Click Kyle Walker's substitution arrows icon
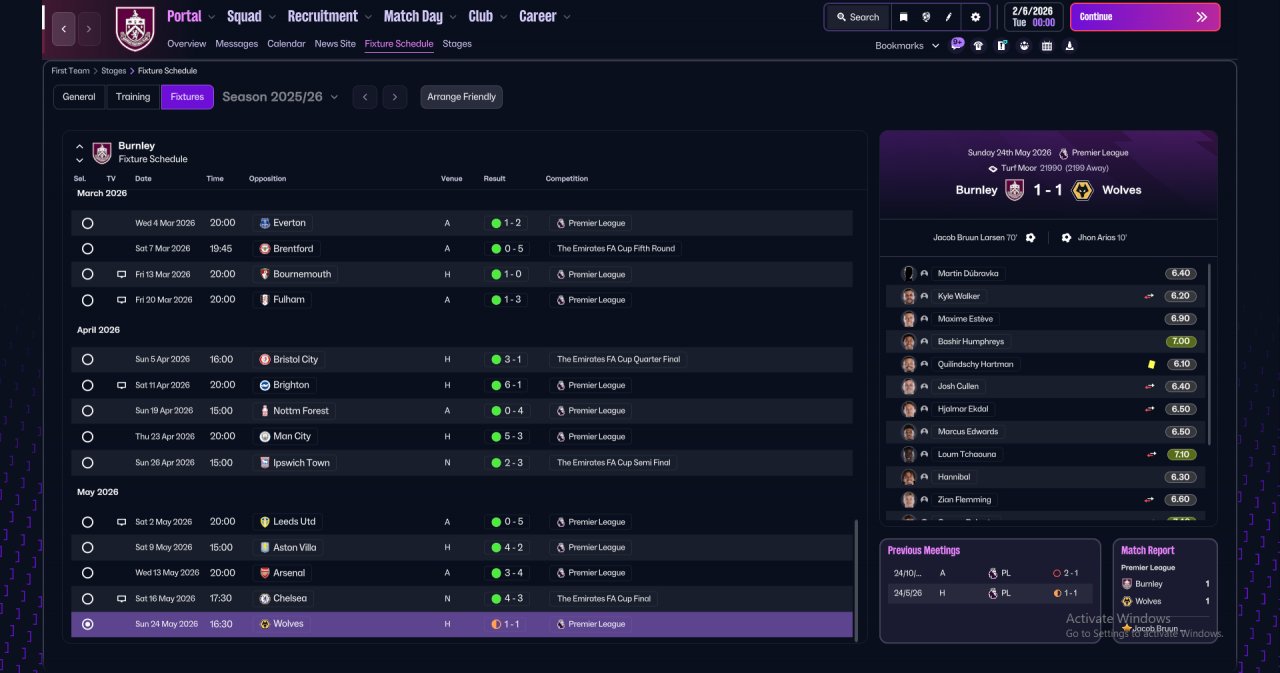The height and width of the screenshot is (673, 1280). pos(1150,296)
